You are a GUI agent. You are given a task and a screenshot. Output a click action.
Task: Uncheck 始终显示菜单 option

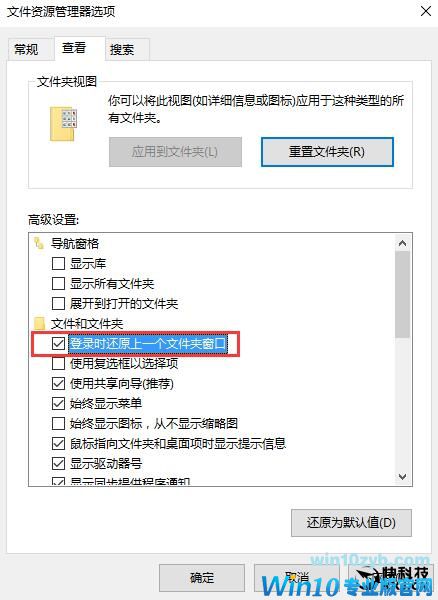pos(58,403)
